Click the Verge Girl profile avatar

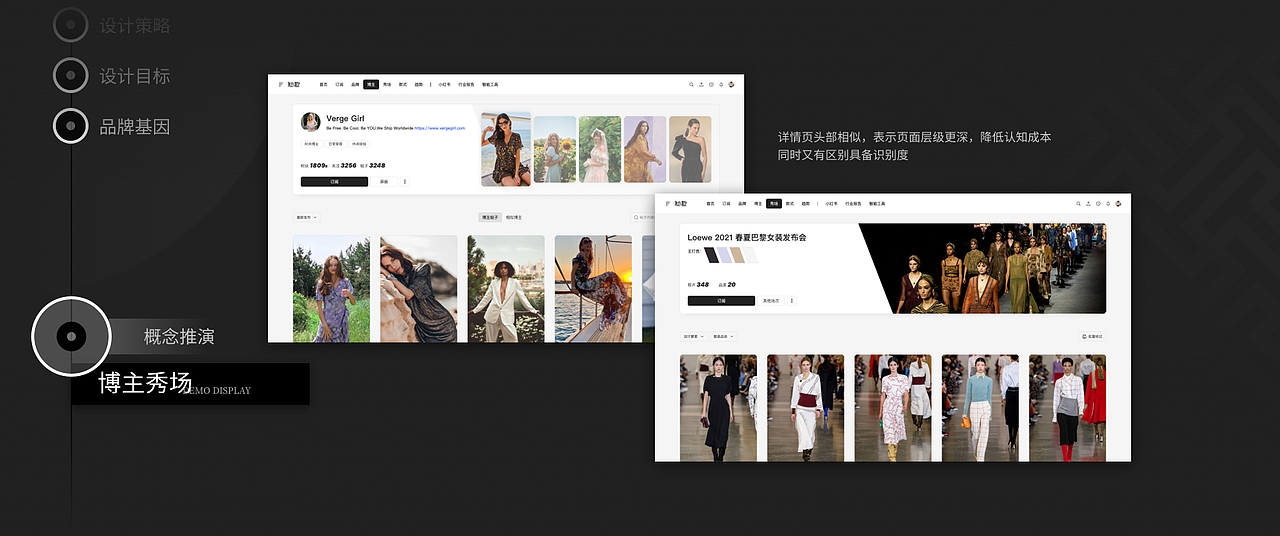point(311,122)
